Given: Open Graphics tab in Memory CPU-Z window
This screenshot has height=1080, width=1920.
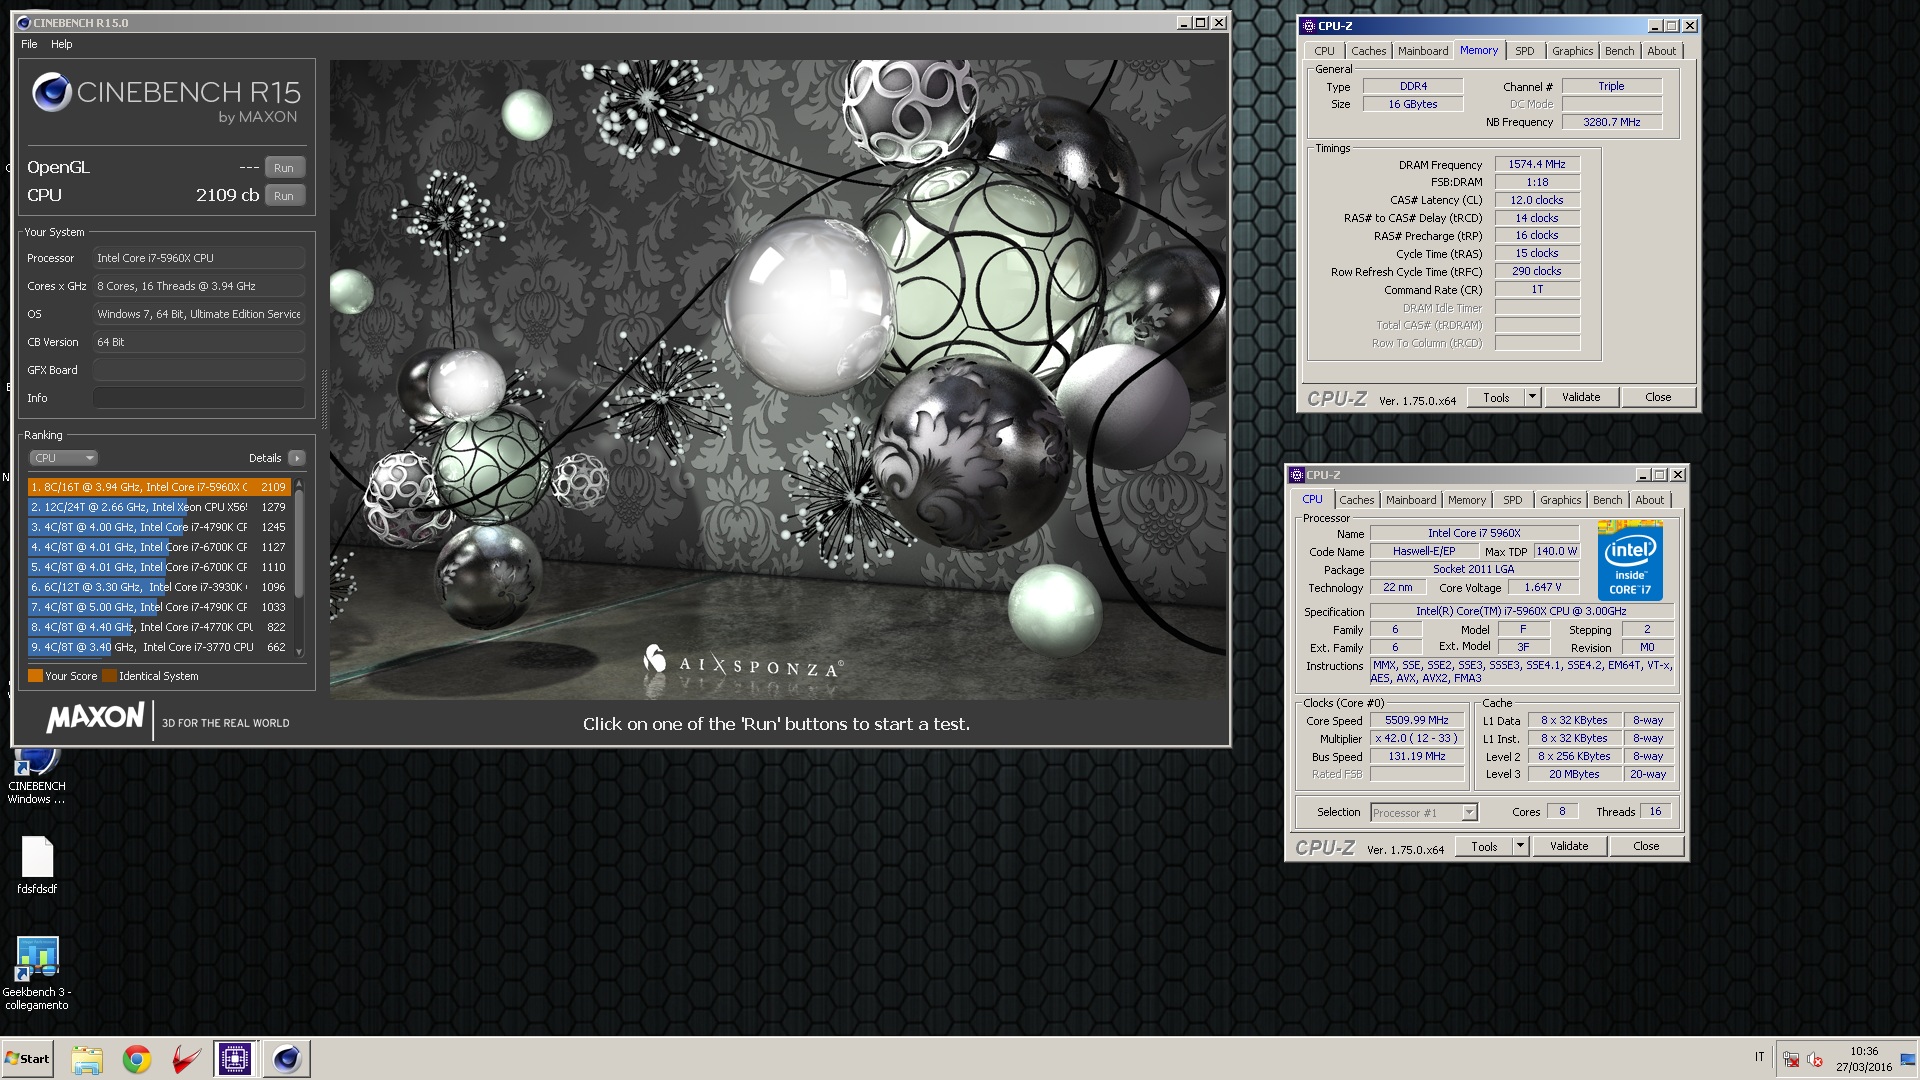Looking at the screenshot, I should pyautogui.click(x=1572, y=51).
